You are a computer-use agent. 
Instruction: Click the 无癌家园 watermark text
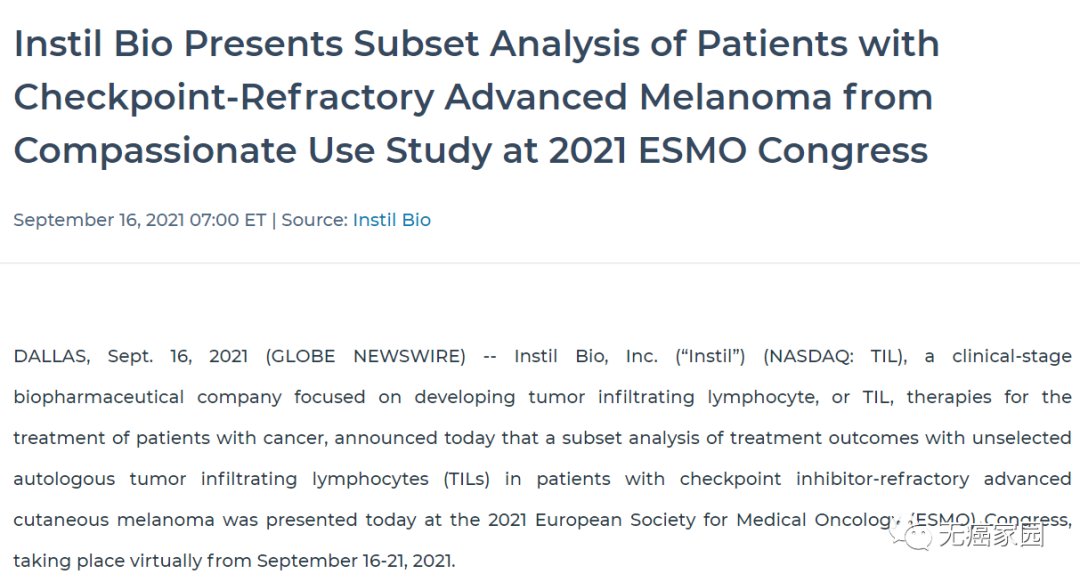pos(990,537)
